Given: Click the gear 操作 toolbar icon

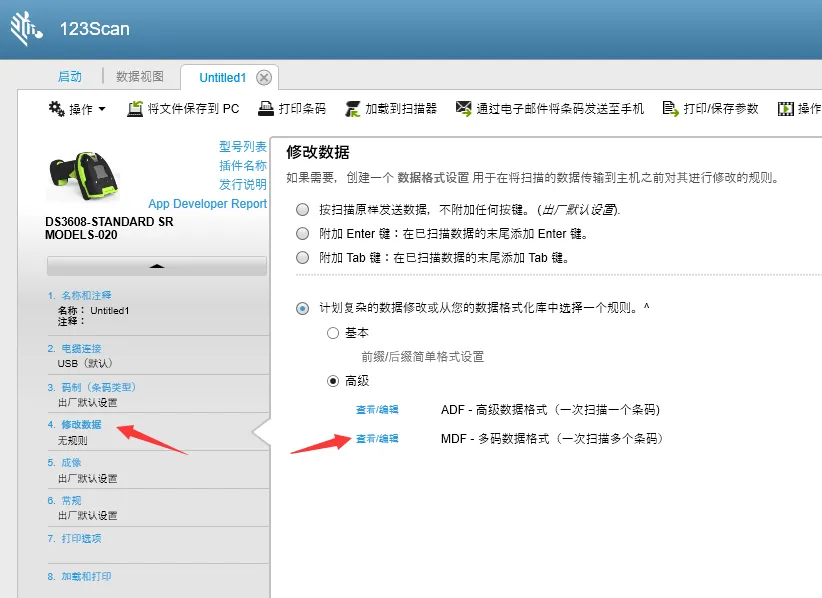Looking at the screenshot, I should 57,108.
